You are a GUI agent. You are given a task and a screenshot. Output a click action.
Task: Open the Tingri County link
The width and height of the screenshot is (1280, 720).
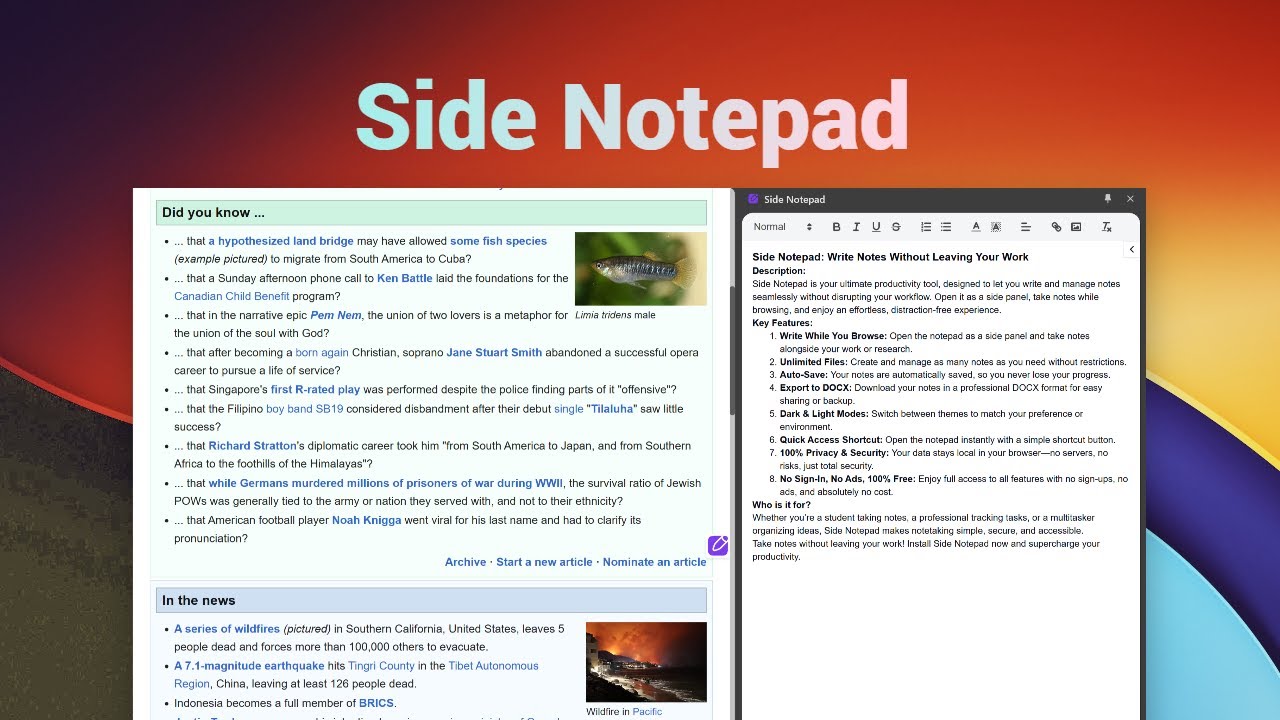381,666
